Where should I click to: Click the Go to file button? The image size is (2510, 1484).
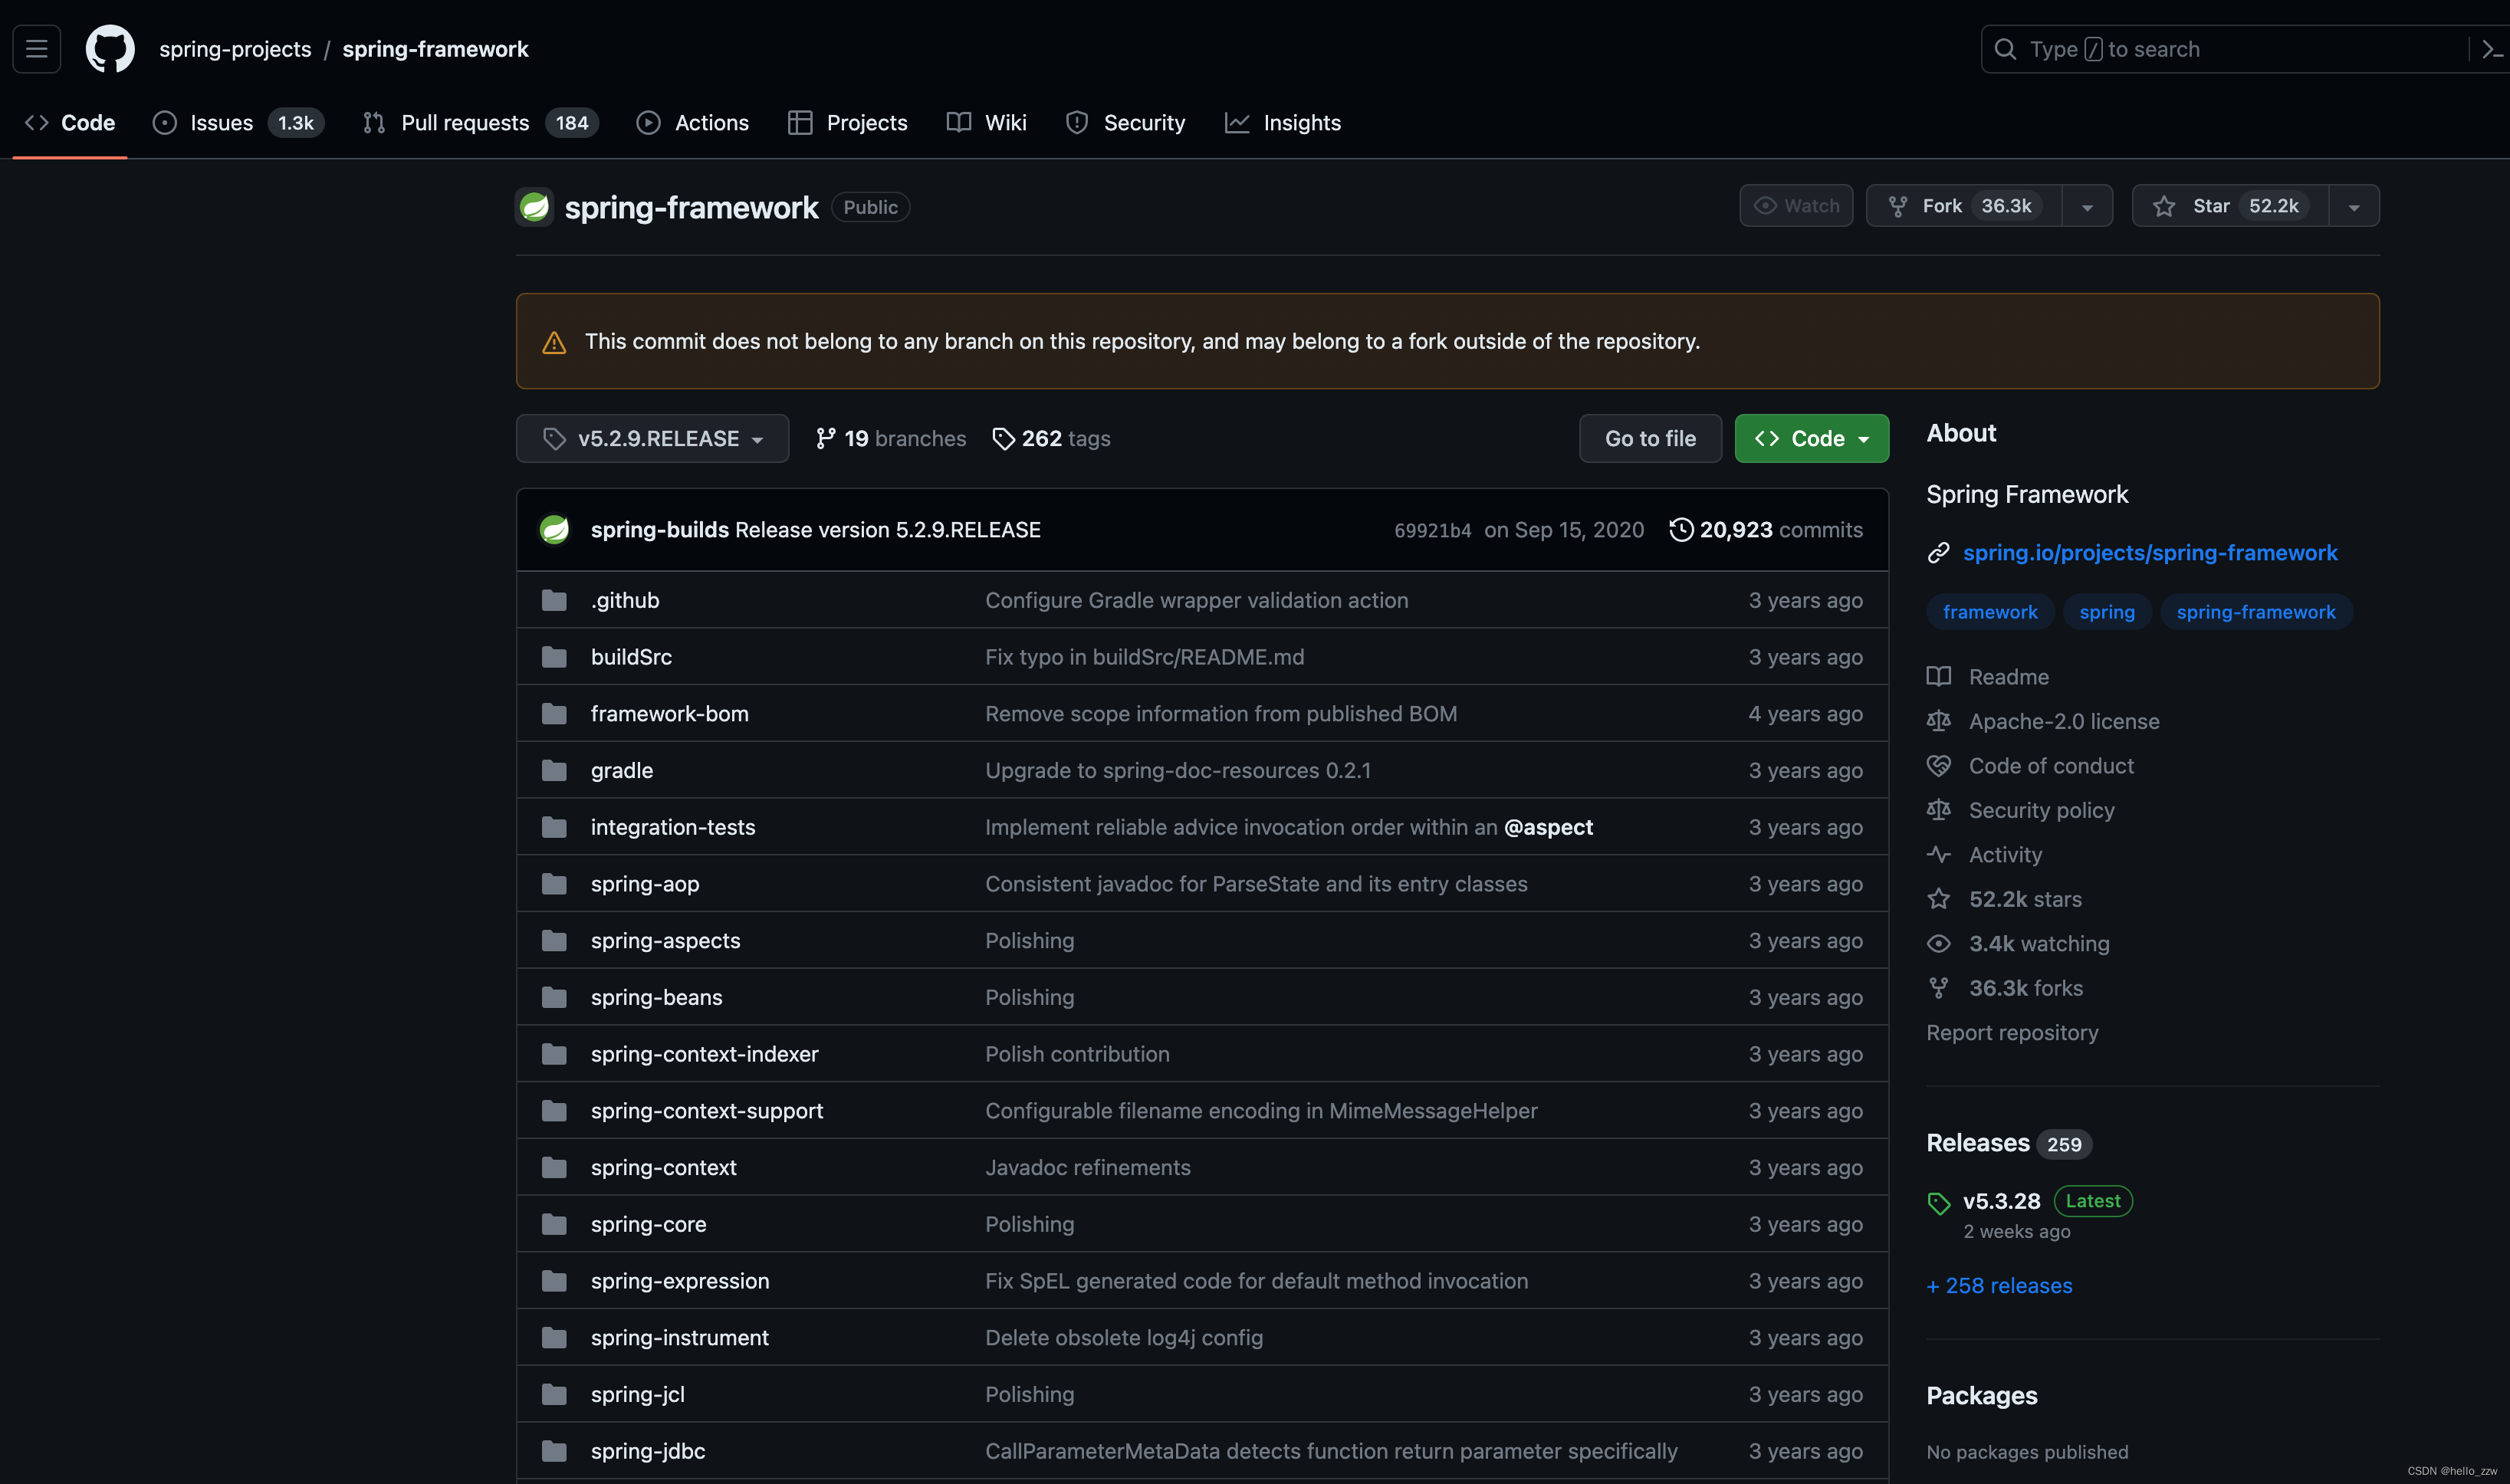[1650, 438]
